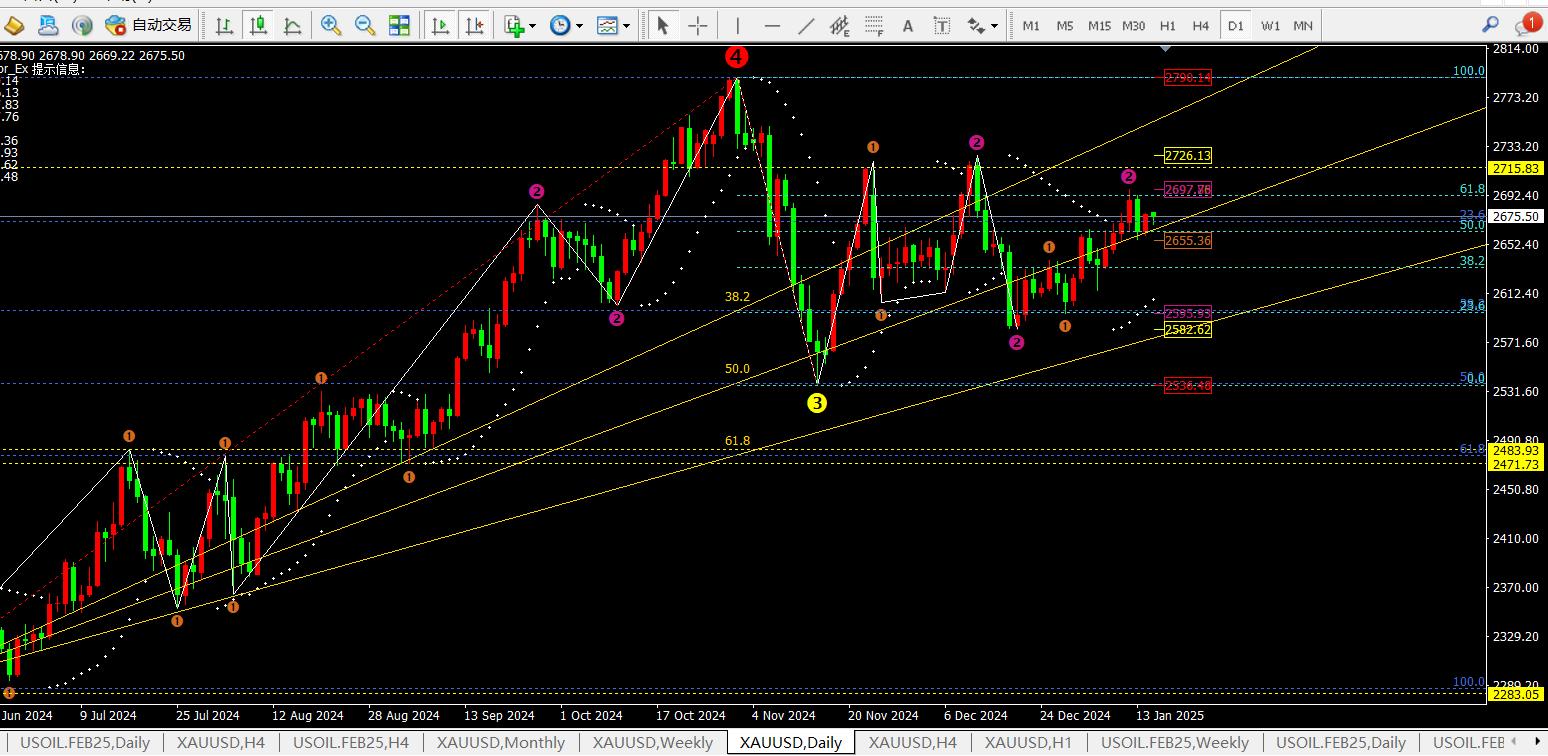The height and width of the screenshot is (756, 1548).
Task: Switch timeframe to M15
Action: [1099, 25]
